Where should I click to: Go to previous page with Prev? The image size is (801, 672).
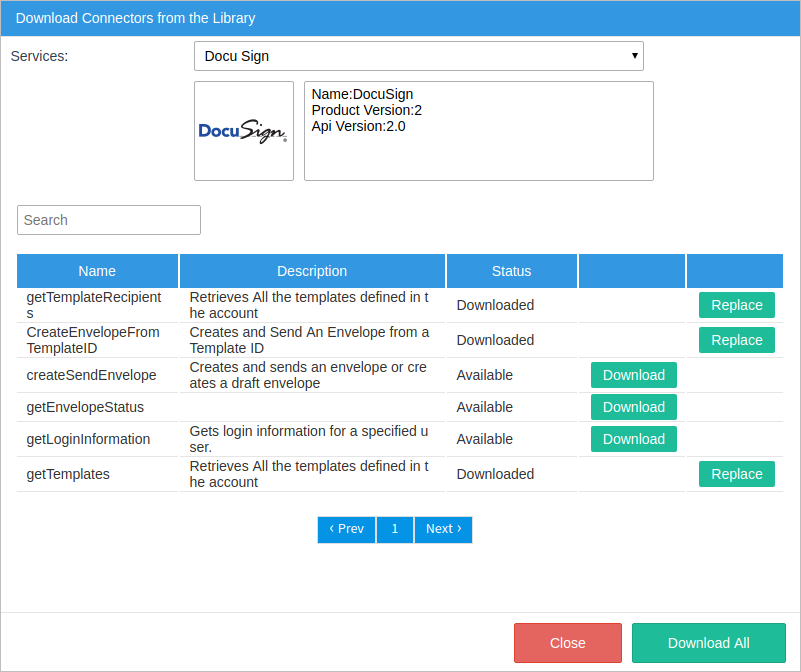(x=346, y=529)
